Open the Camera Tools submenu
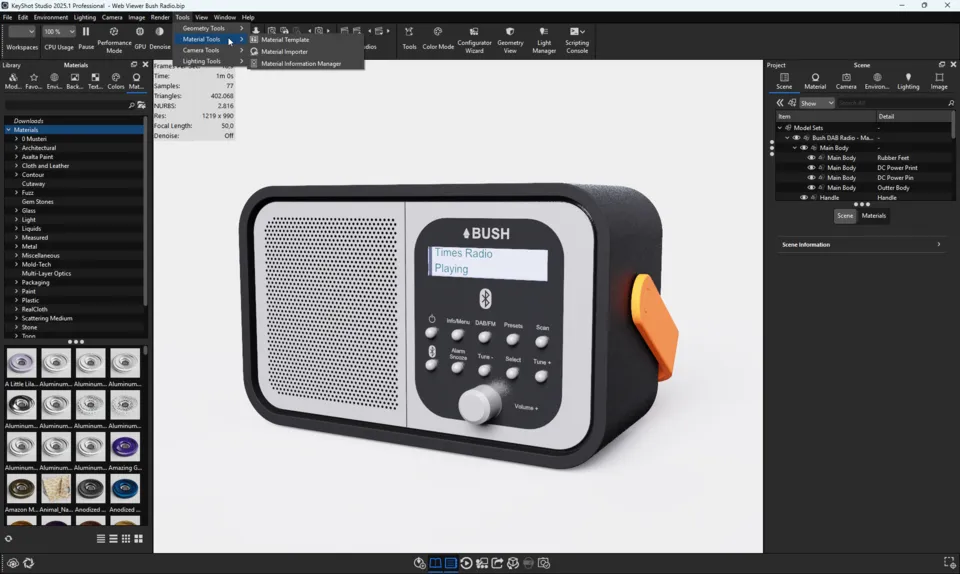This screenshot has height=574, width=960. pos(210,50)
